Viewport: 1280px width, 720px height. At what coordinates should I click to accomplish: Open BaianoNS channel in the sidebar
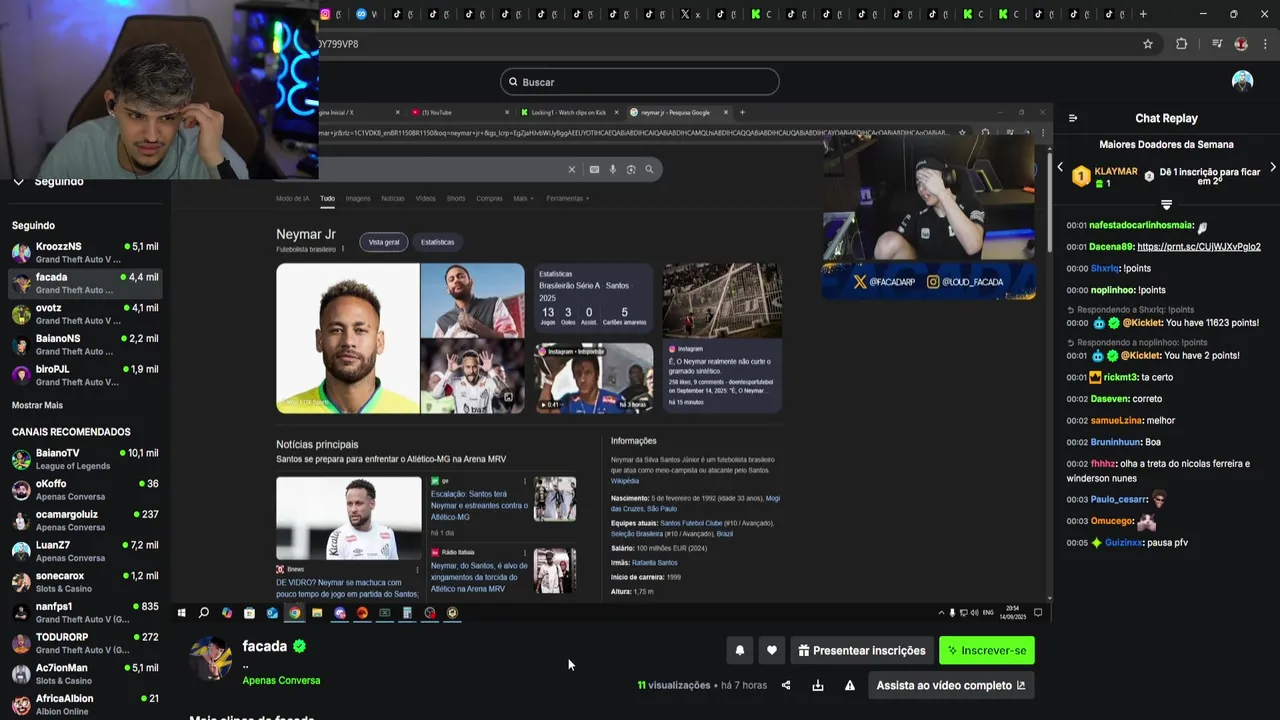coord(85,345)
